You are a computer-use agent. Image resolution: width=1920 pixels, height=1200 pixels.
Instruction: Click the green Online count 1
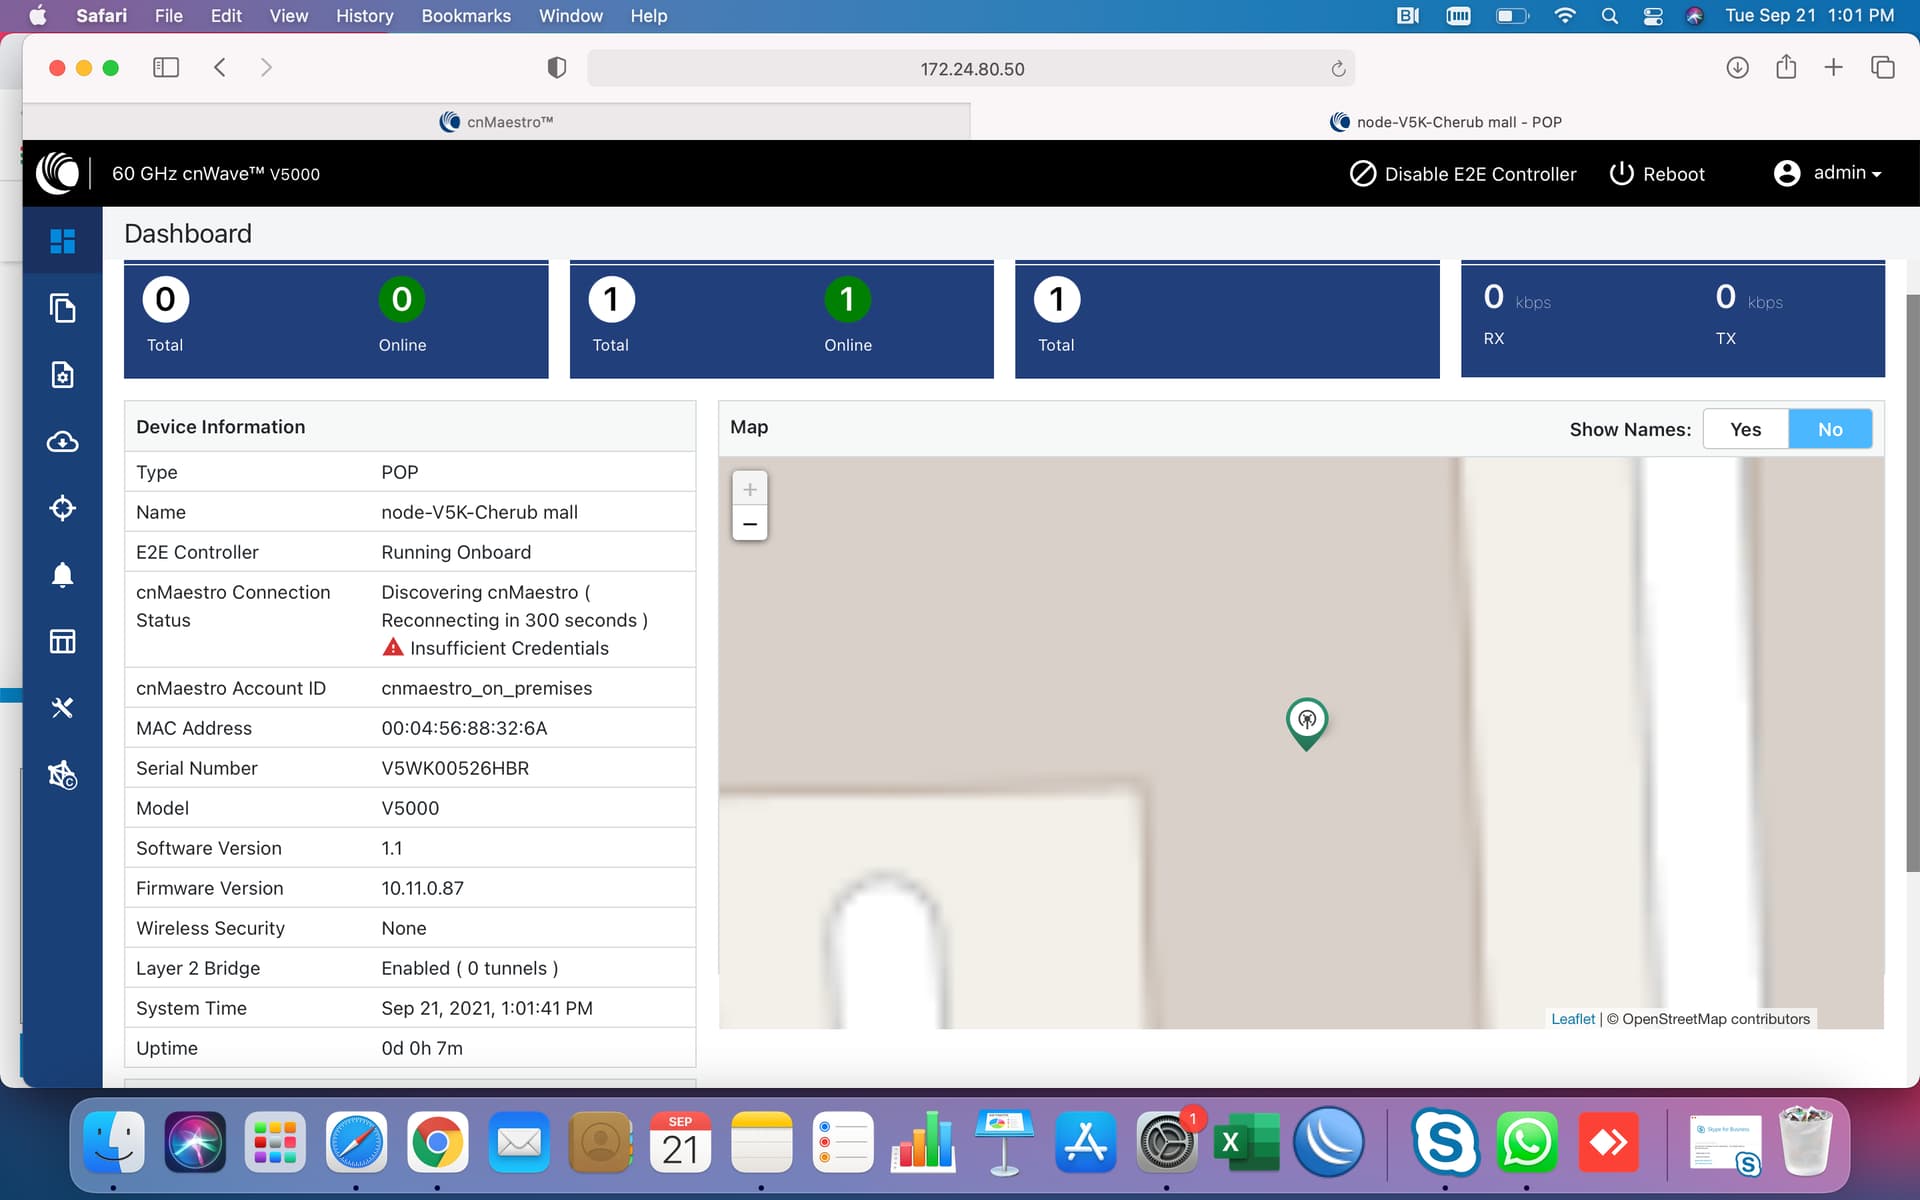[x=847, y=299]
